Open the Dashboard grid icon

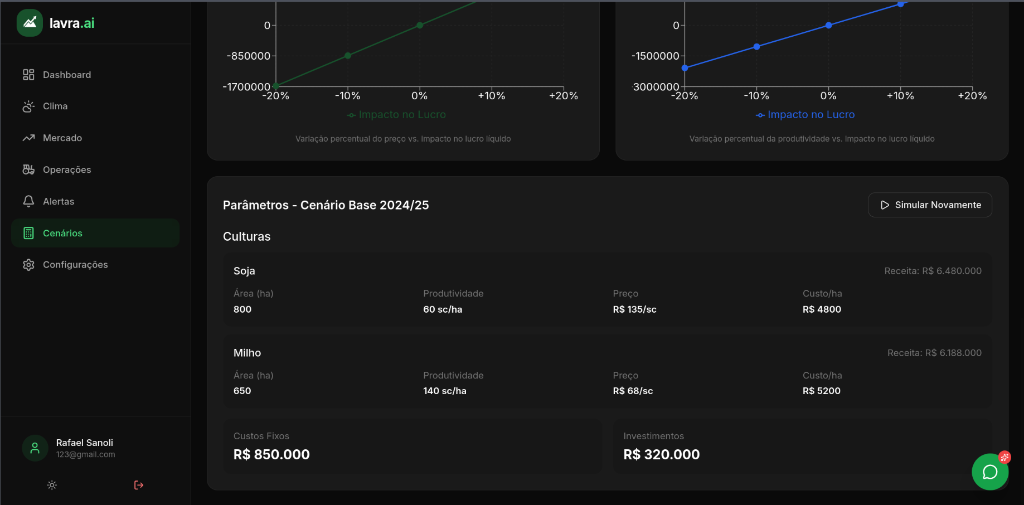pos(29,75)
